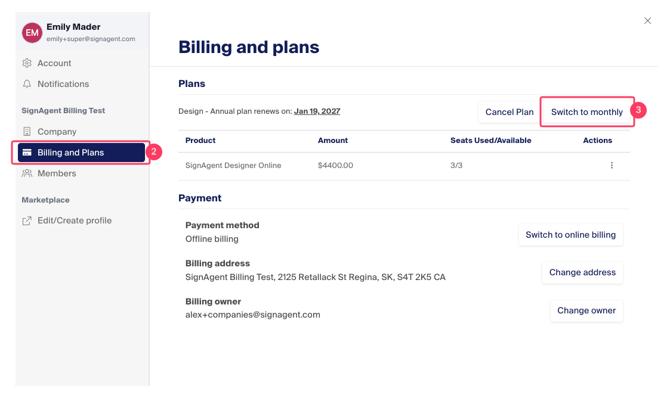The image size is (670, 398).
Task: Open the SignAgent Designer Online actions menu
Action: click(x=611, y=165)
